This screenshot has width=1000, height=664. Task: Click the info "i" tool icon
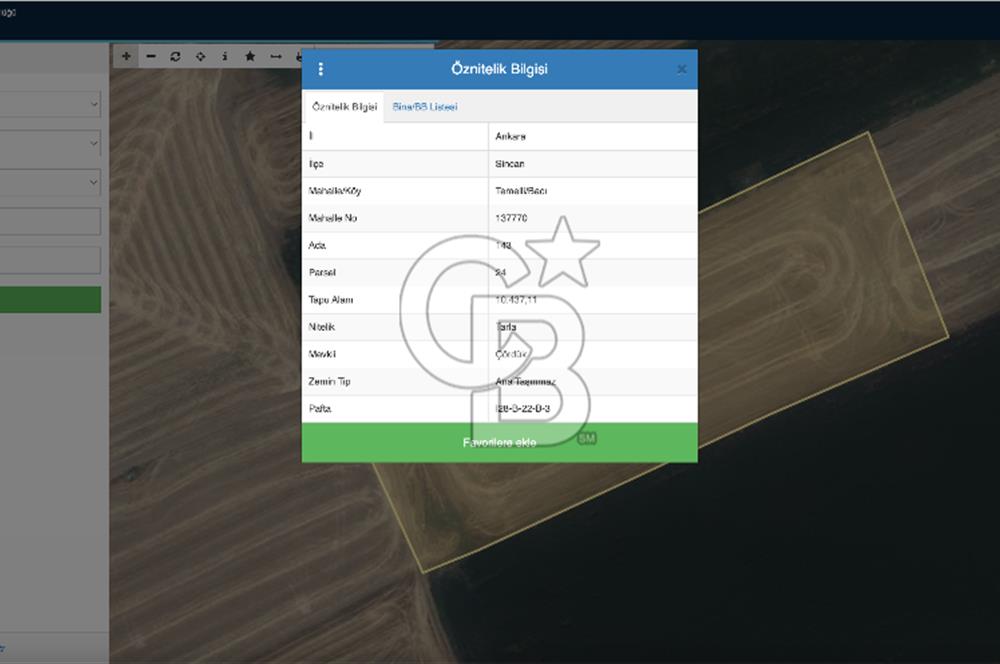(224, 56)
